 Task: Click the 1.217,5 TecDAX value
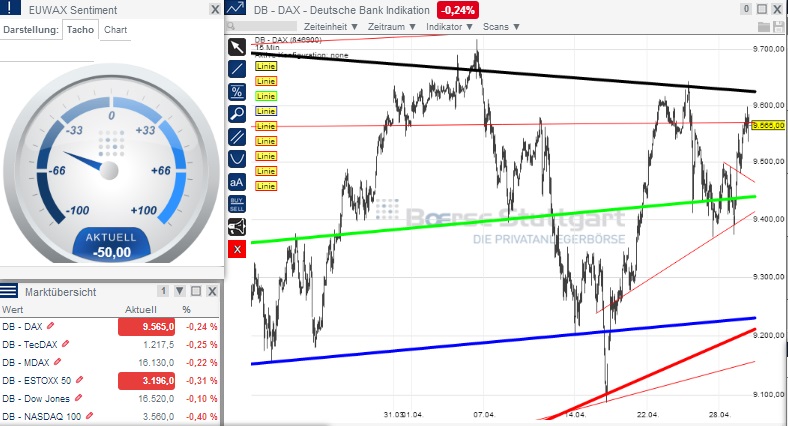click(x=158, y=345)
